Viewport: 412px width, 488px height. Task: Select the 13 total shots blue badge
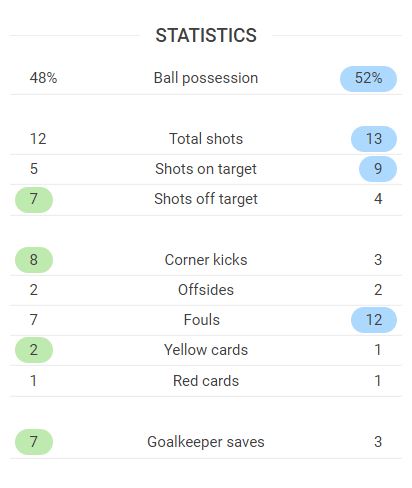374,139
